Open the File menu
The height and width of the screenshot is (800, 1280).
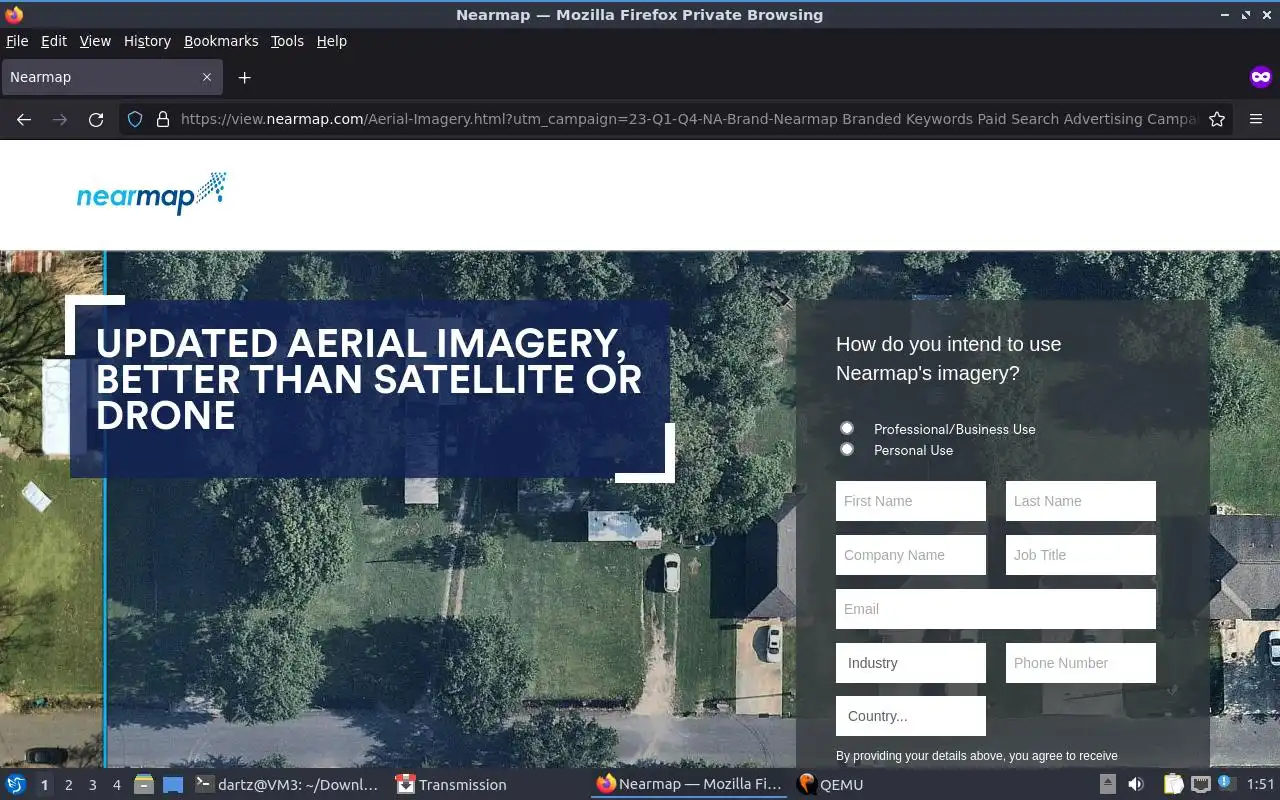(17, 41)
